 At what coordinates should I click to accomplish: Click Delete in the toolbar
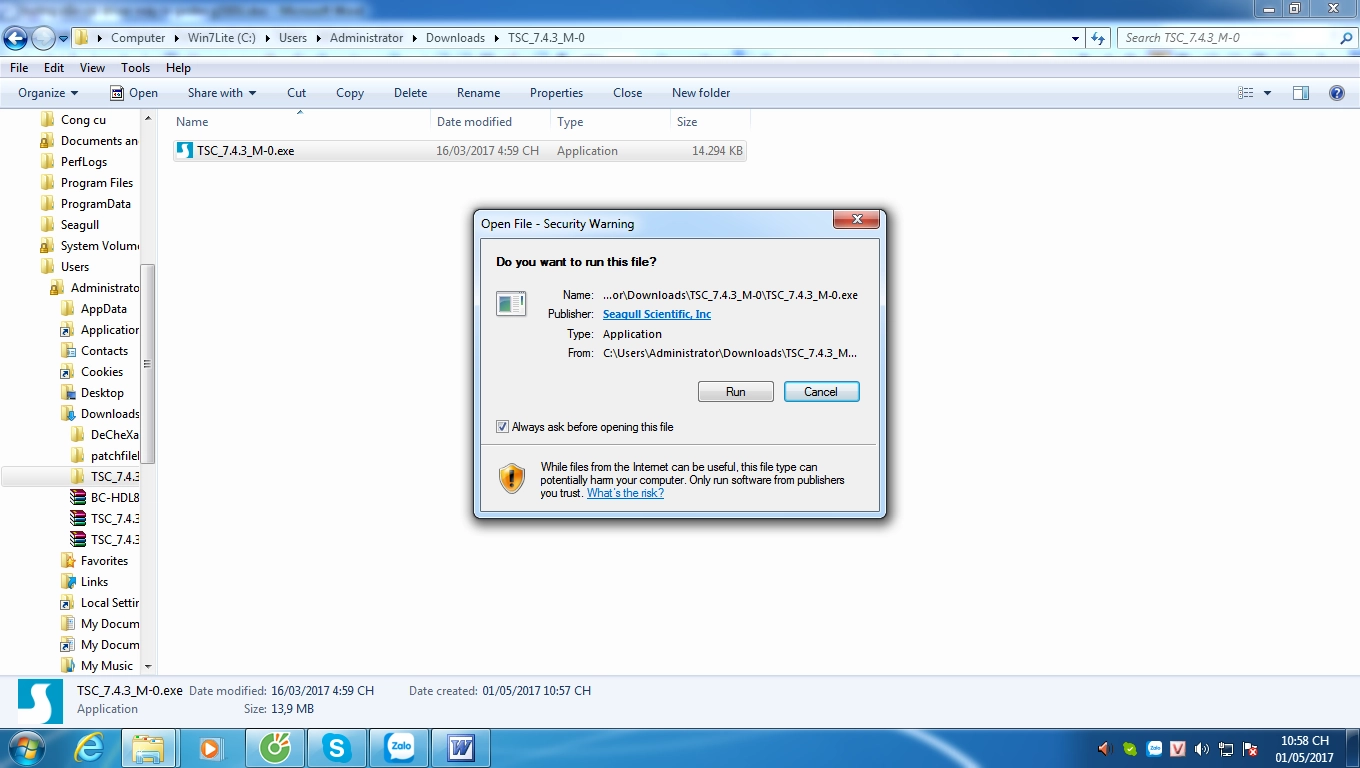410,93
